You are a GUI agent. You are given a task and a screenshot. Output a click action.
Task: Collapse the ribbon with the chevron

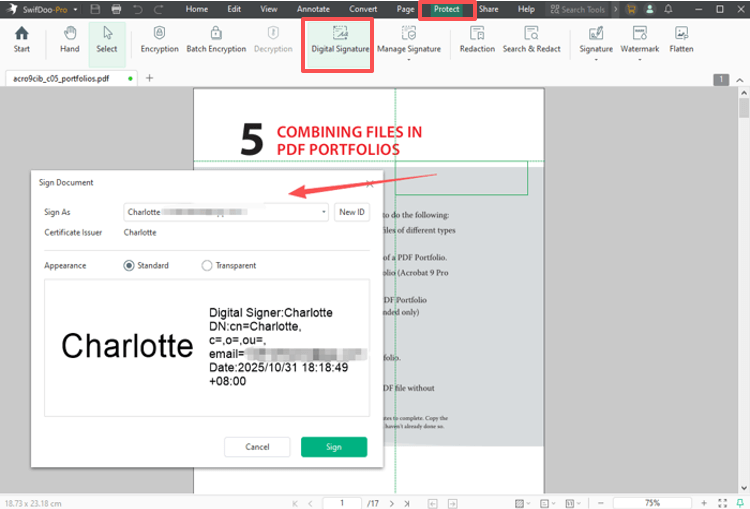tap(739, 80)
